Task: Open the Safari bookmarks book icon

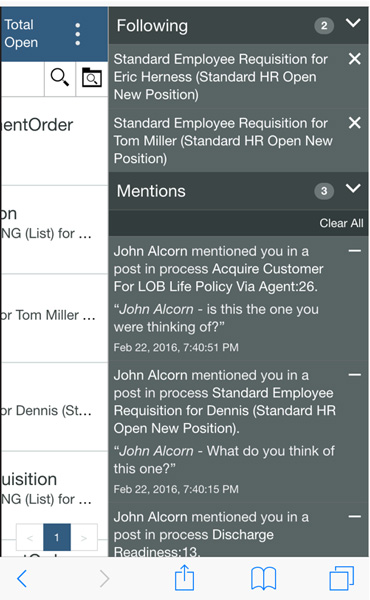Action: (263, 578)
